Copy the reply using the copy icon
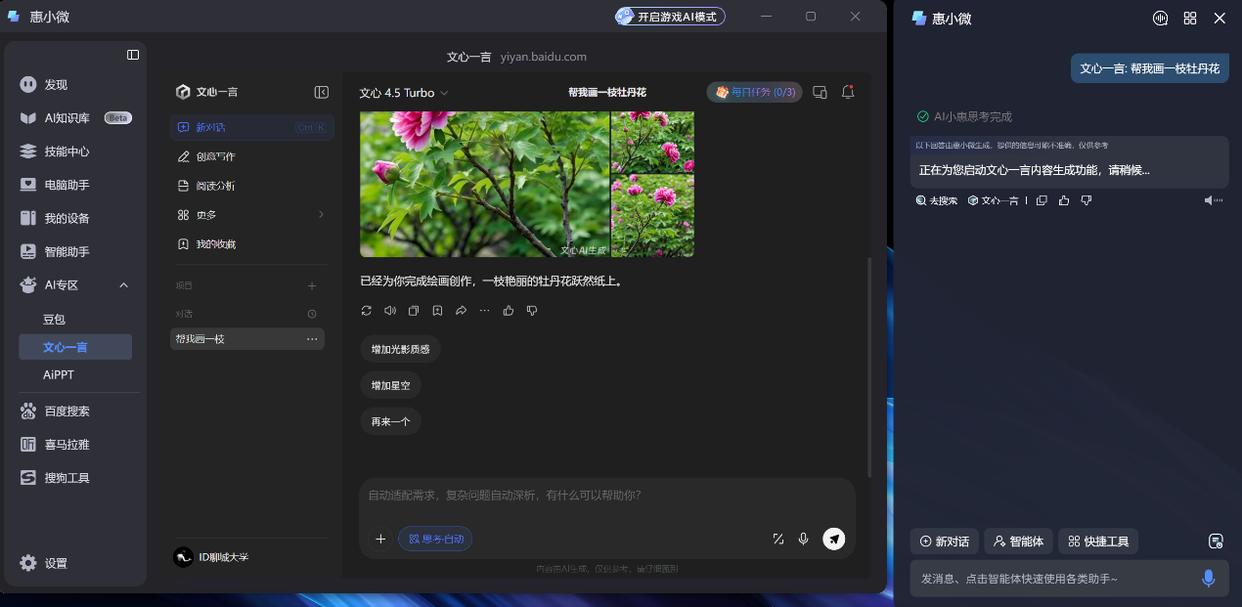This screenshot has width=1242, height=607. [x=414, y=311]
